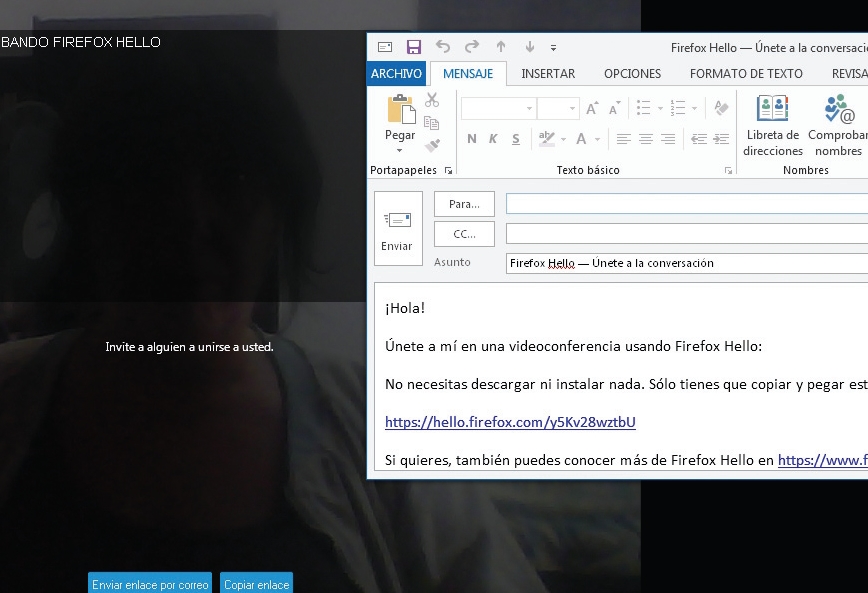Select the Format Painter brush icon
868x593 pixels.
(x=432, y=145)
